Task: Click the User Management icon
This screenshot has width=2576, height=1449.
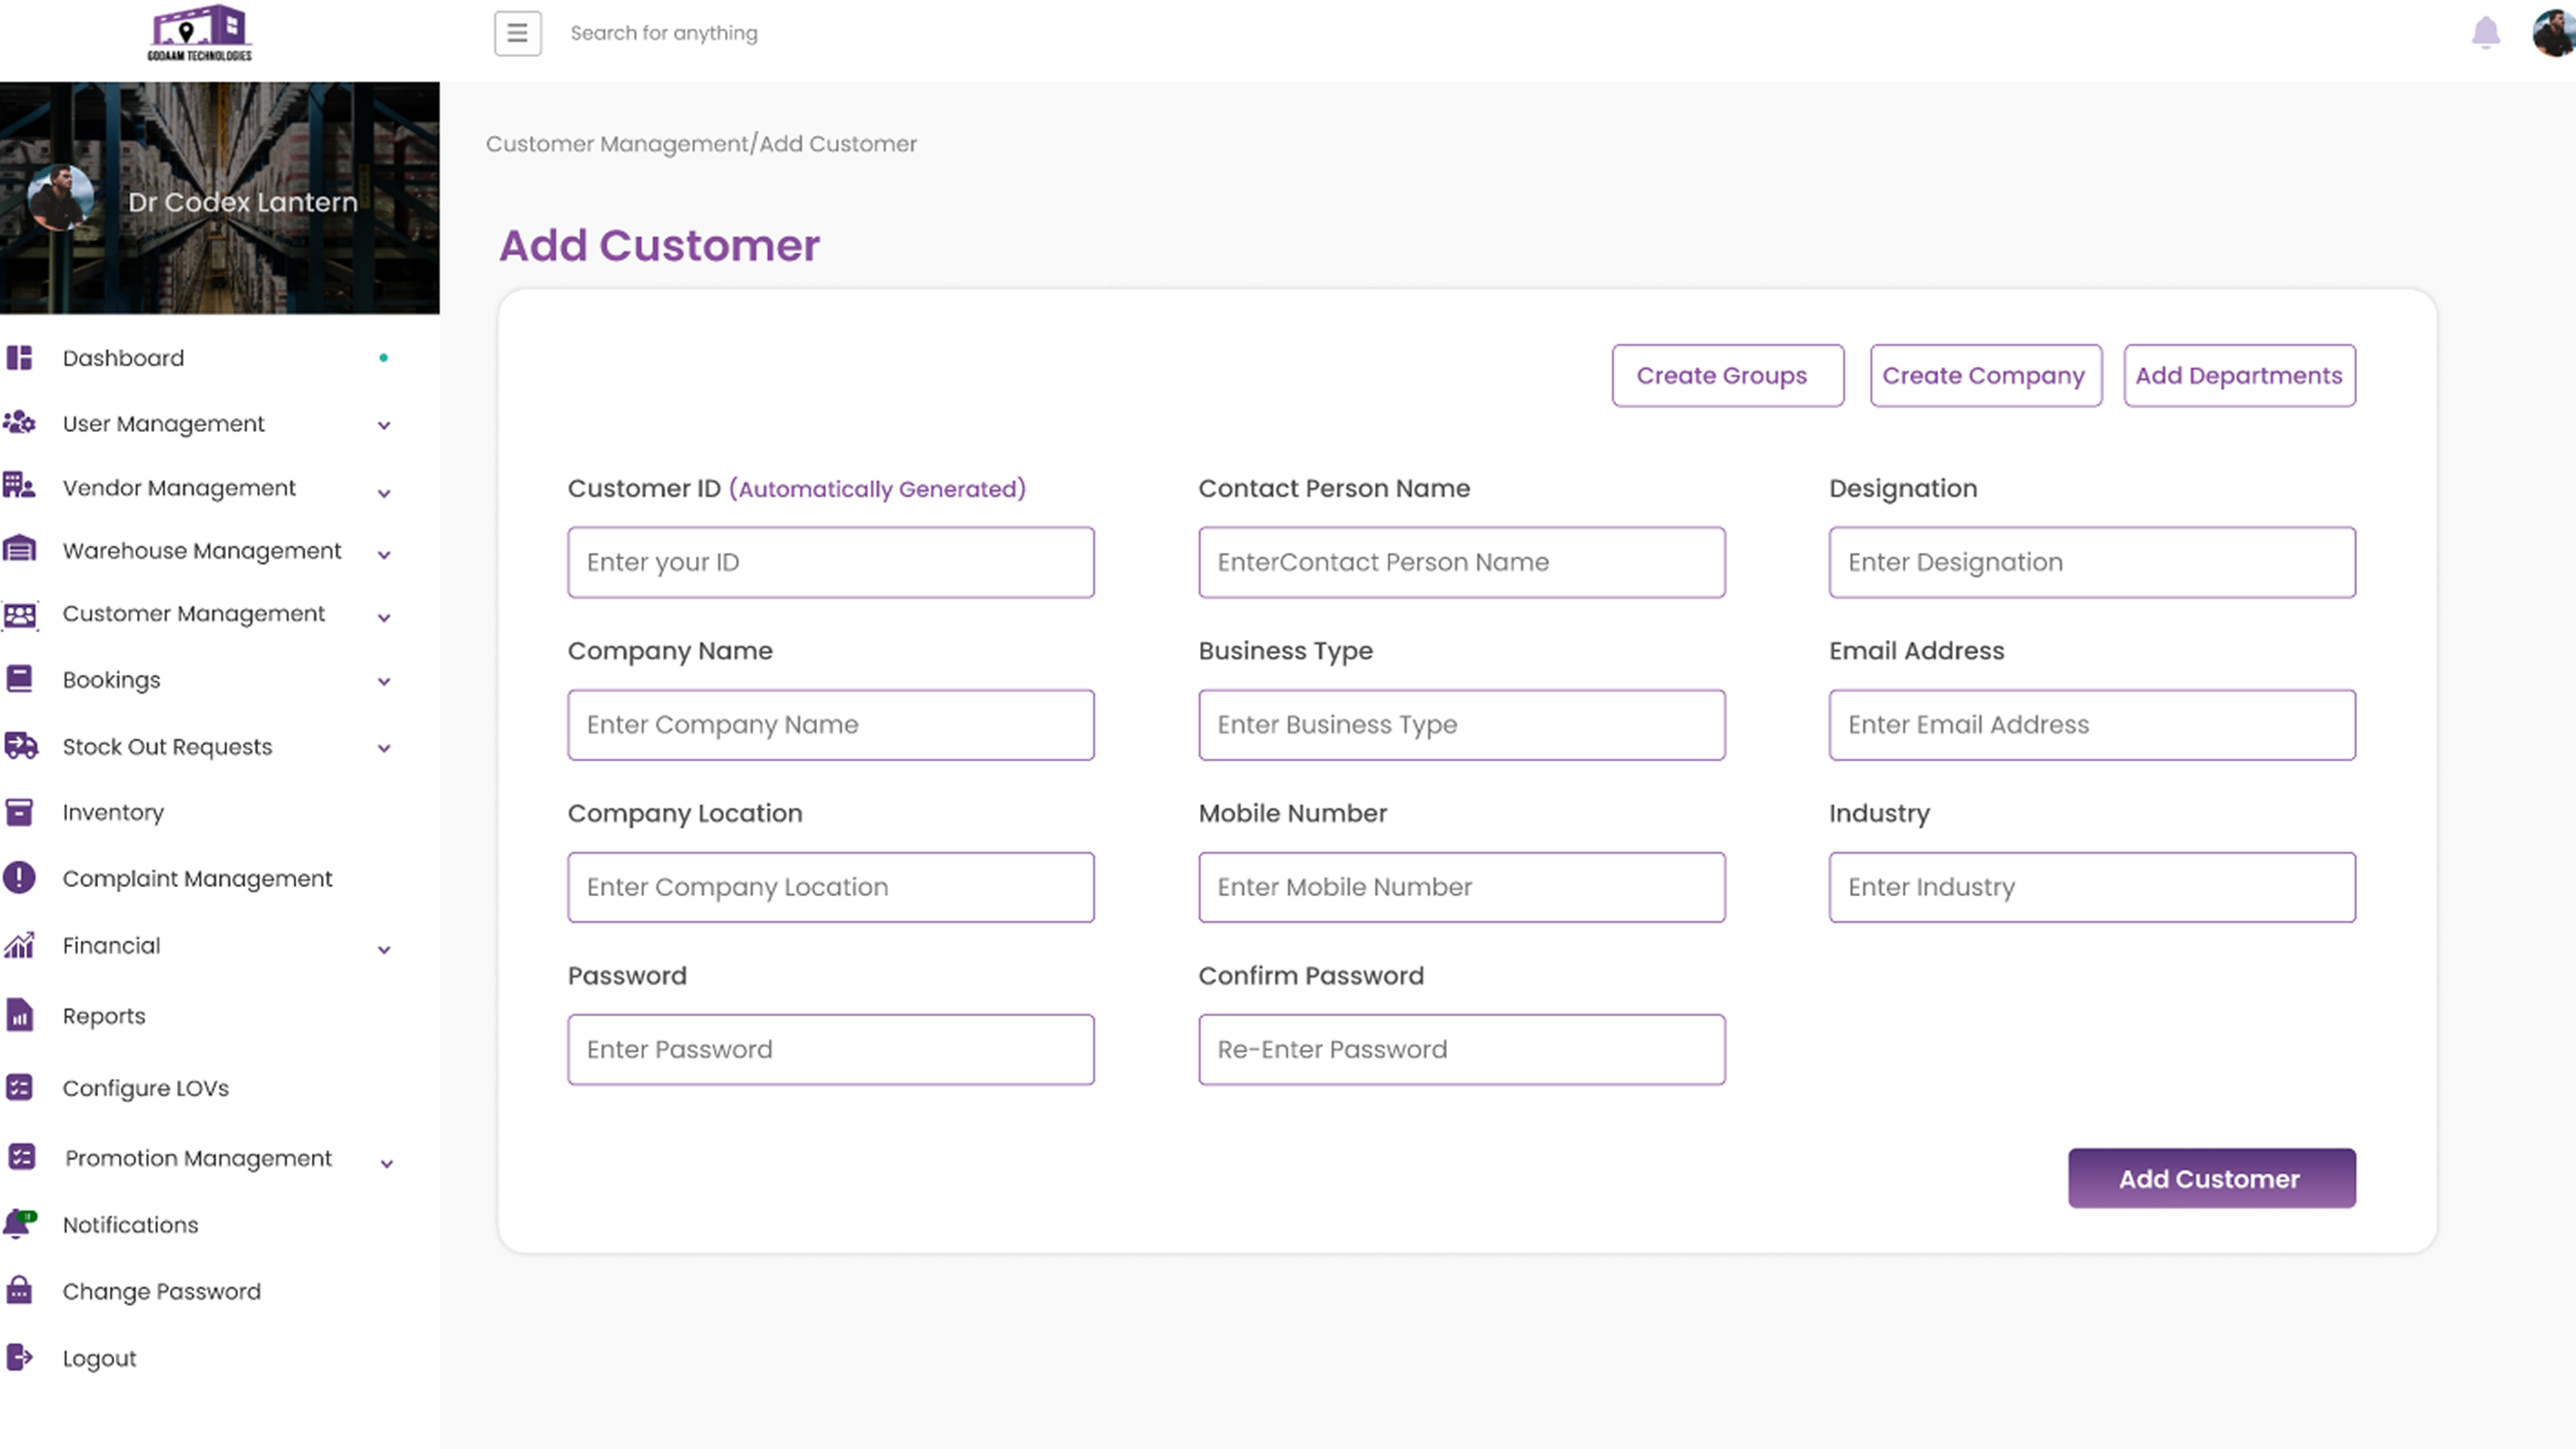Action: pyautogui.click(x=19, y=423)
